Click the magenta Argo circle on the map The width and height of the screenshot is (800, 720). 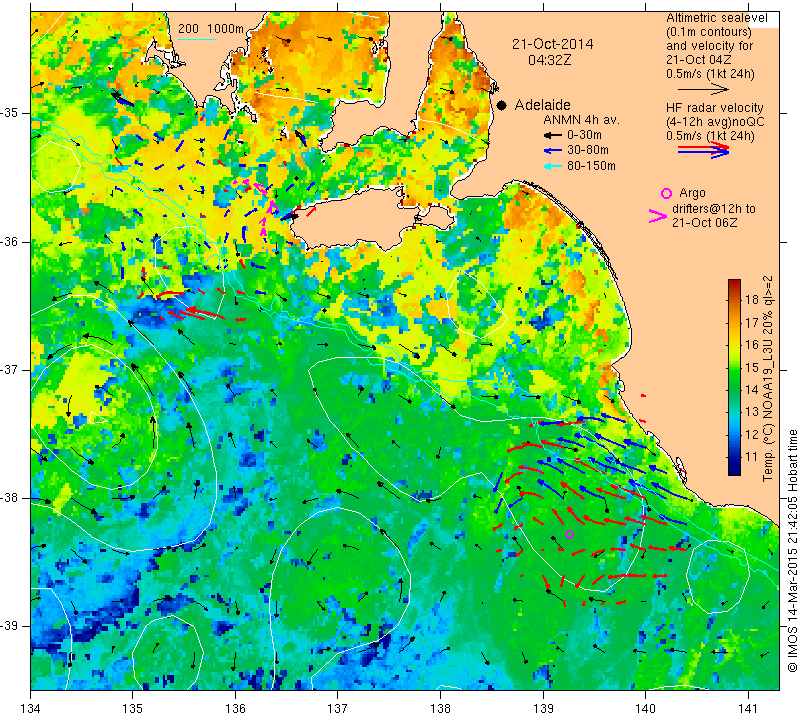tap(570, 534)
